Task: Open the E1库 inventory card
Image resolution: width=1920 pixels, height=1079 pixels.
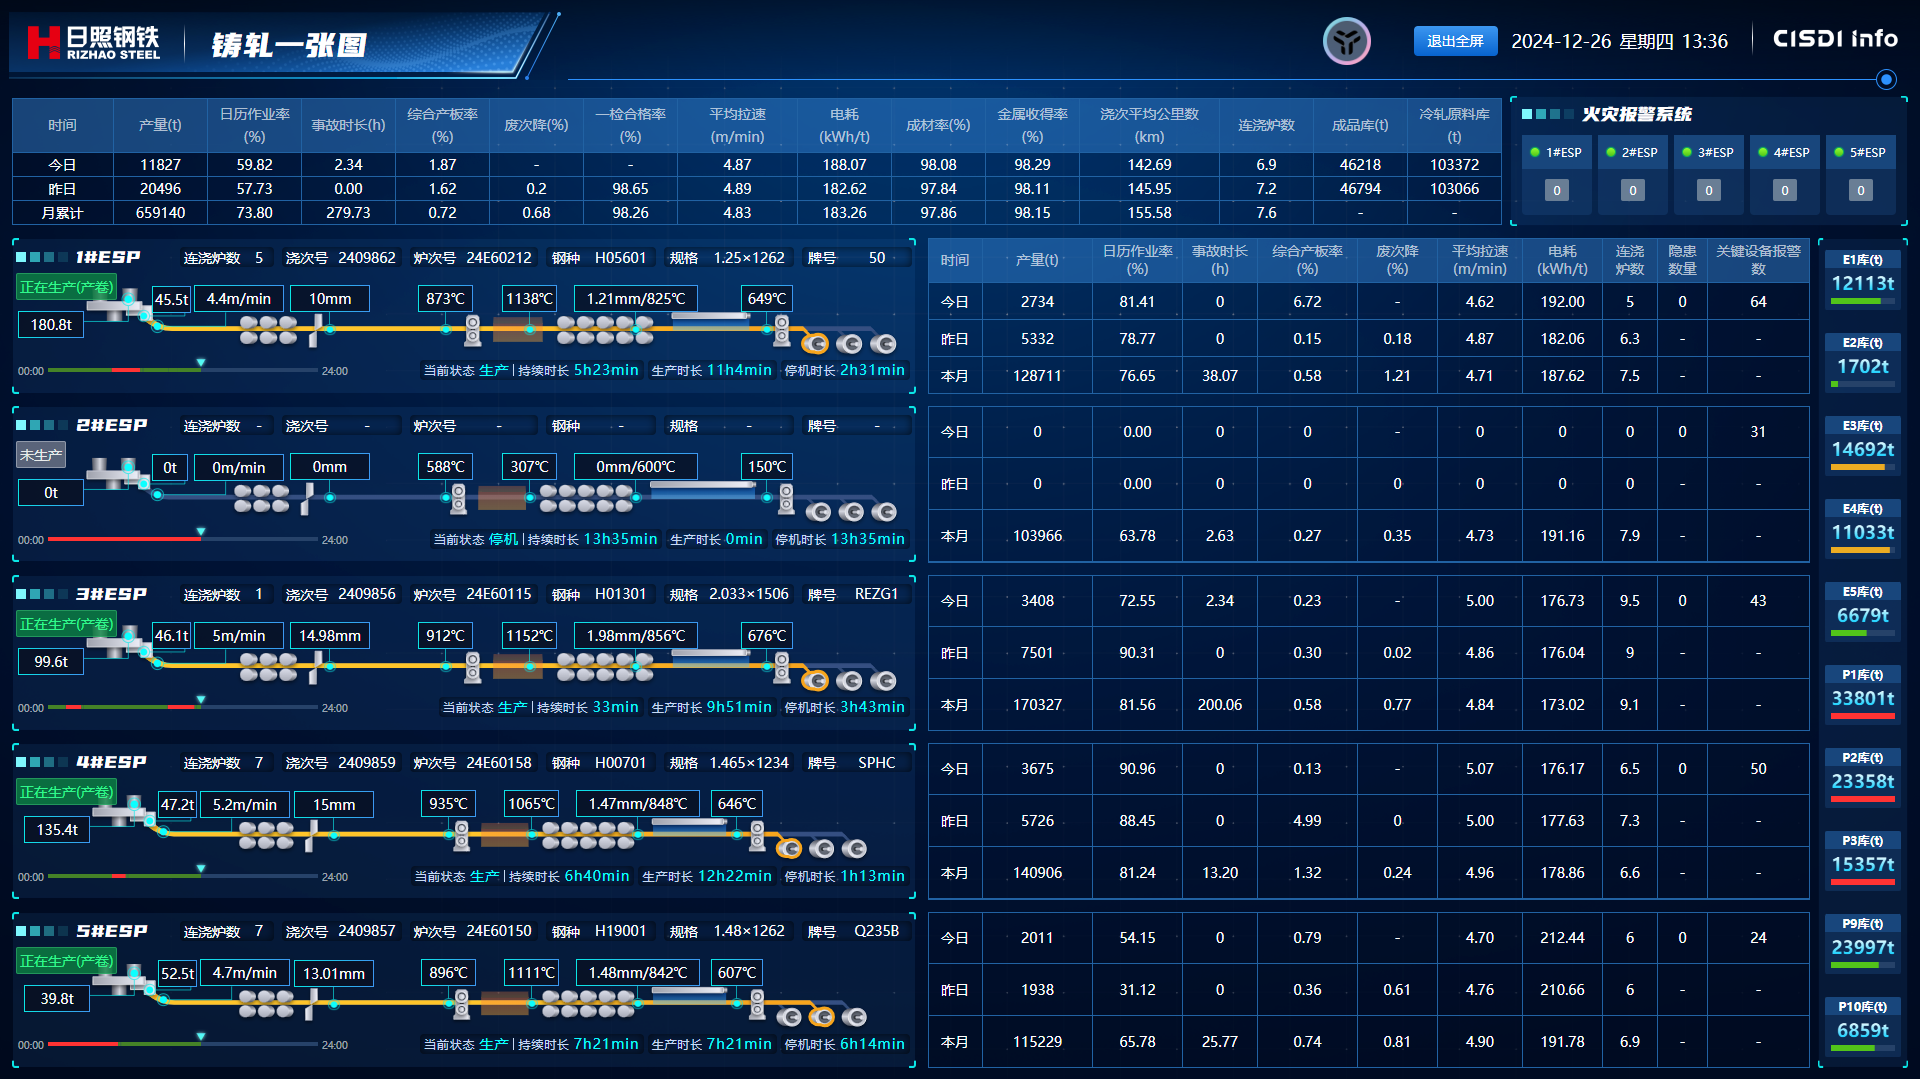Action: point(1862,276)
